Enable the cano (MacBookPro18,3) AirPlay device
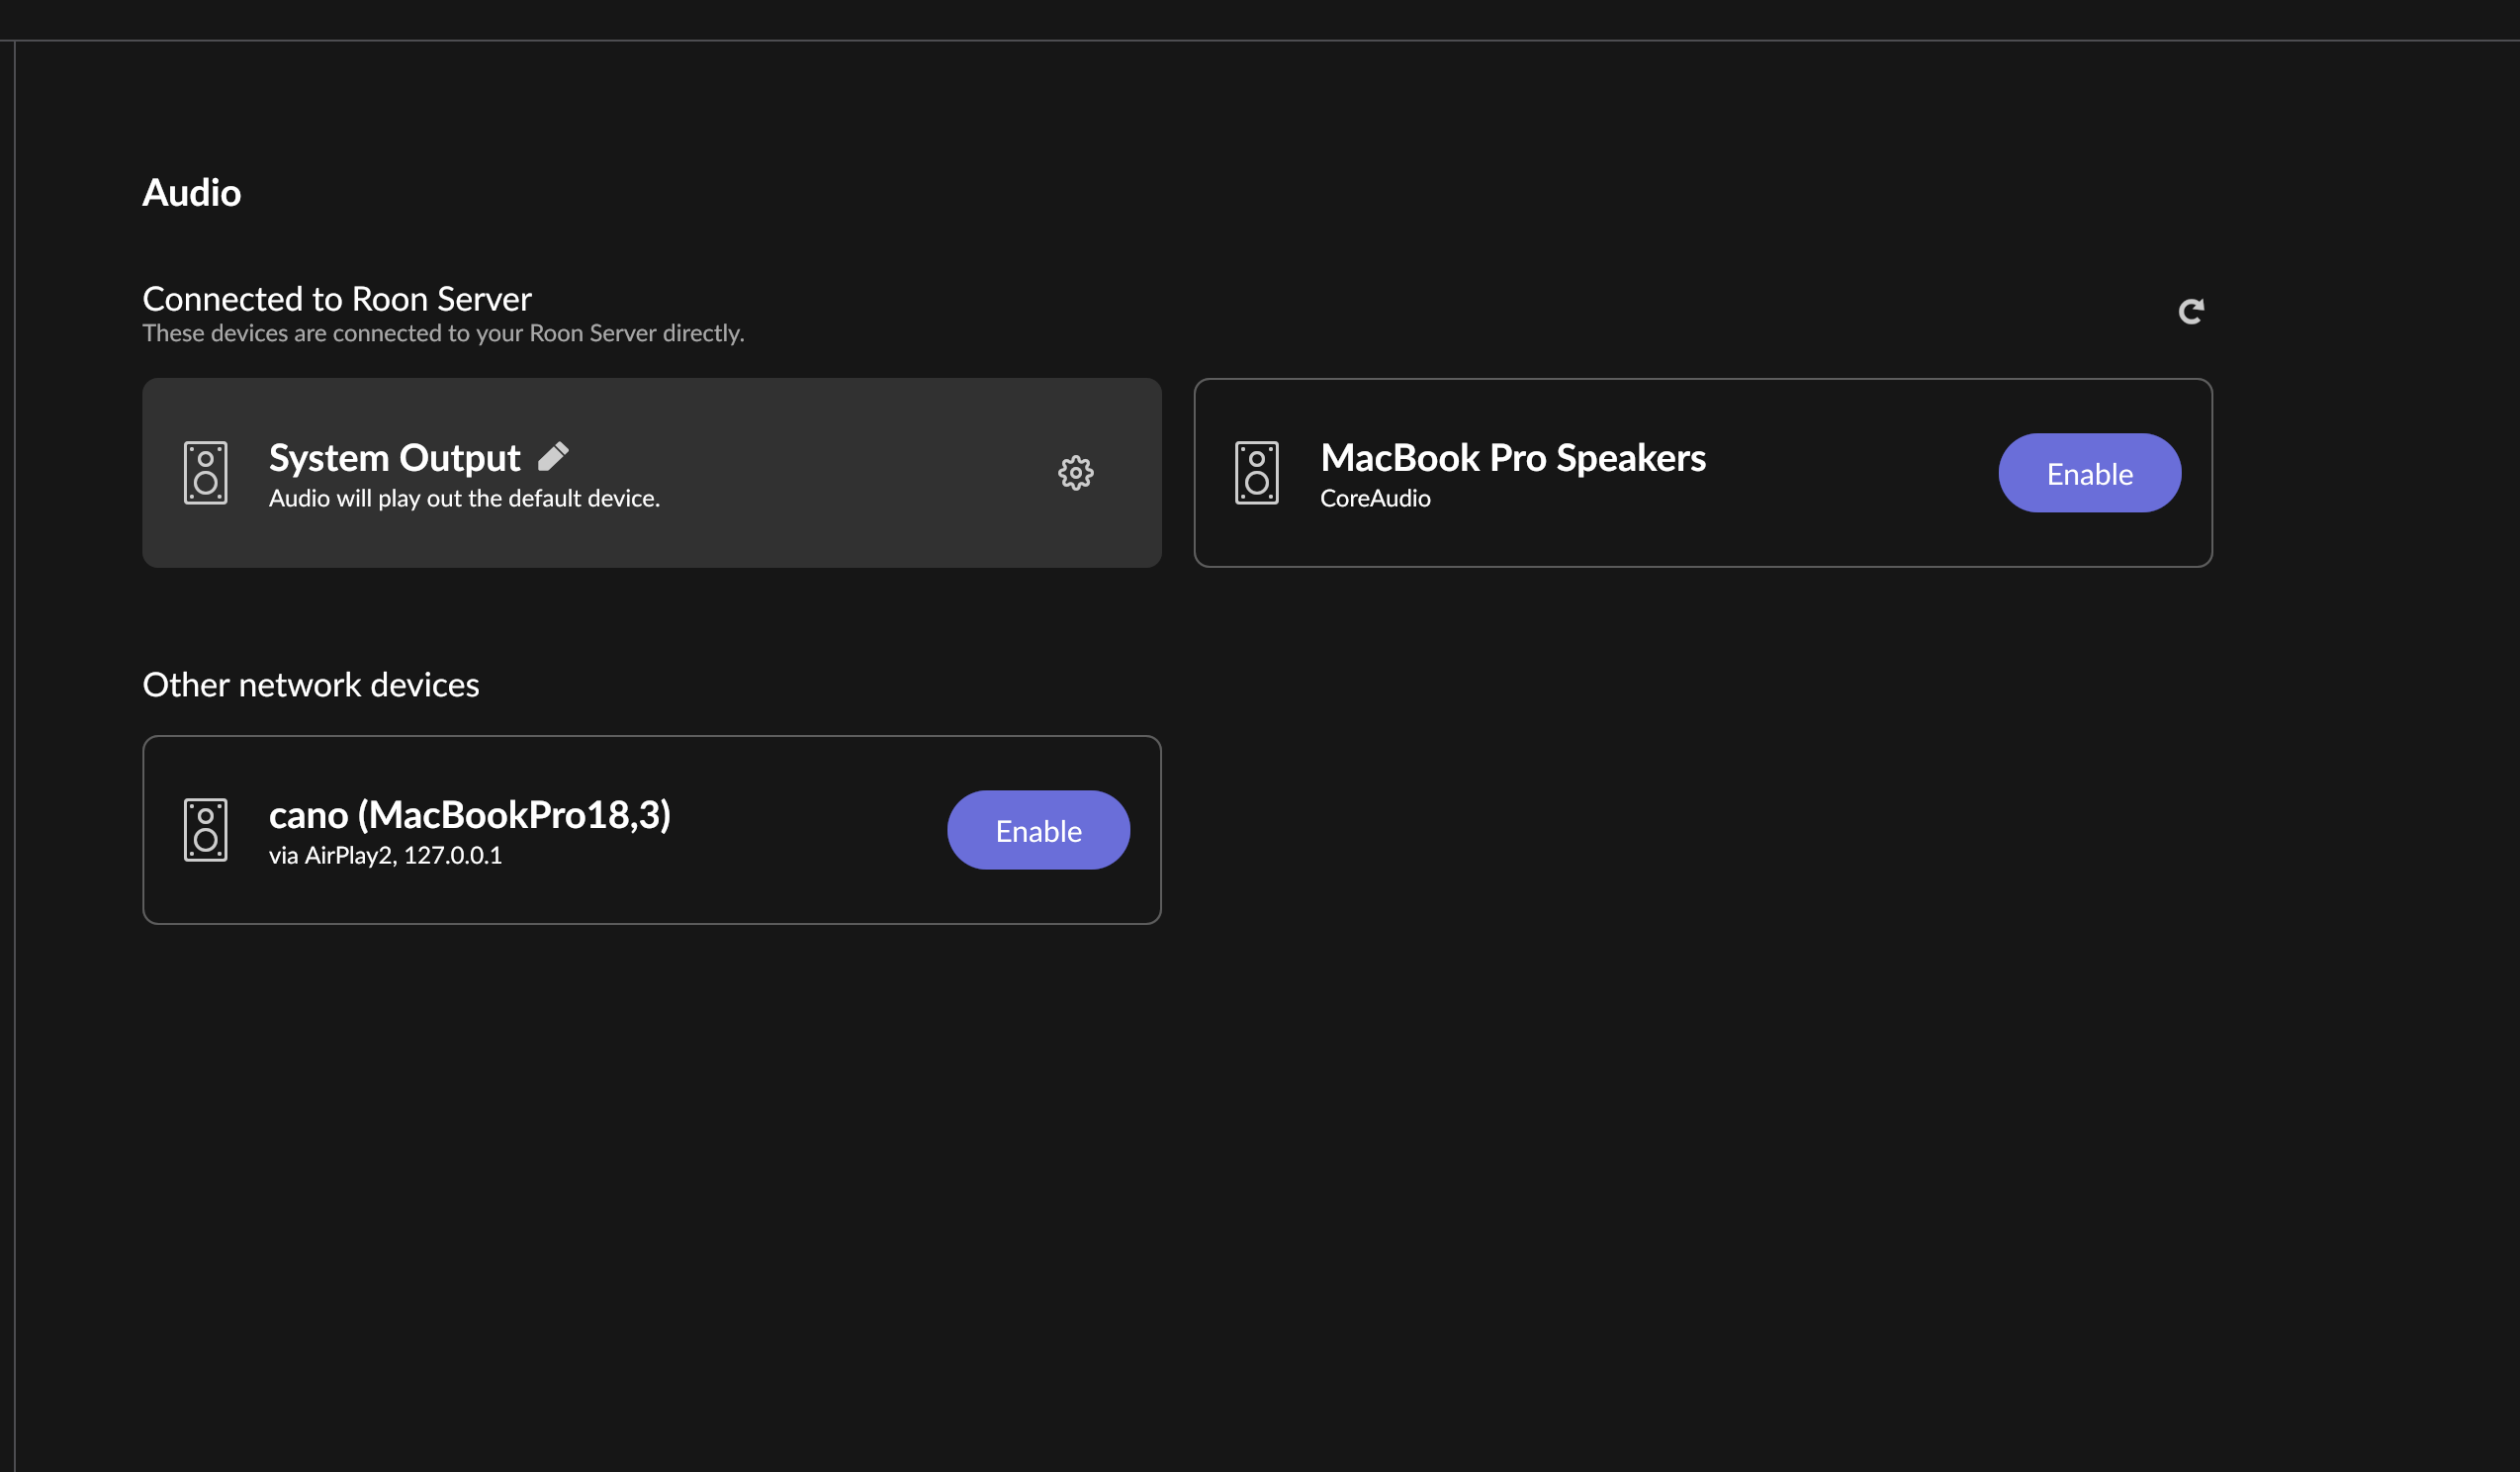2520x1472 pixels. 1038,830
